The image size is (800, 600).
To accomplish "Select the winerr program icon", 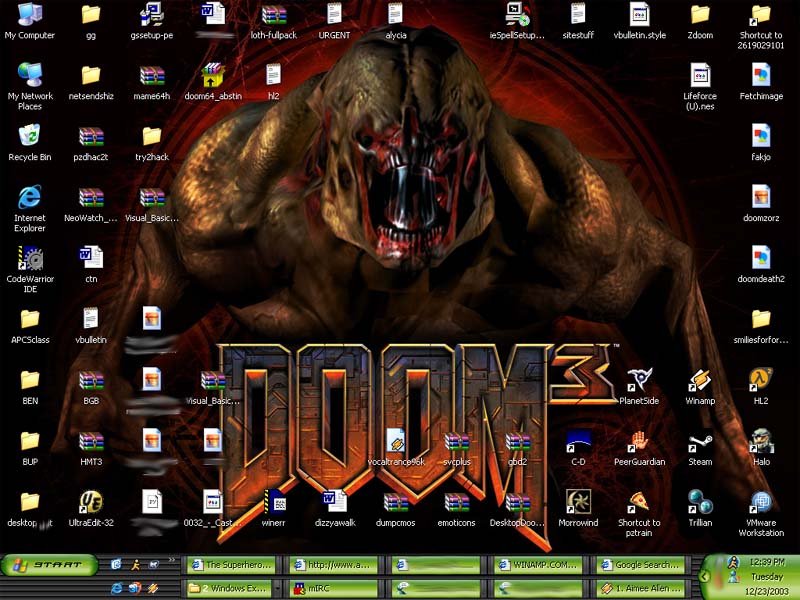I will coord(273,508).
